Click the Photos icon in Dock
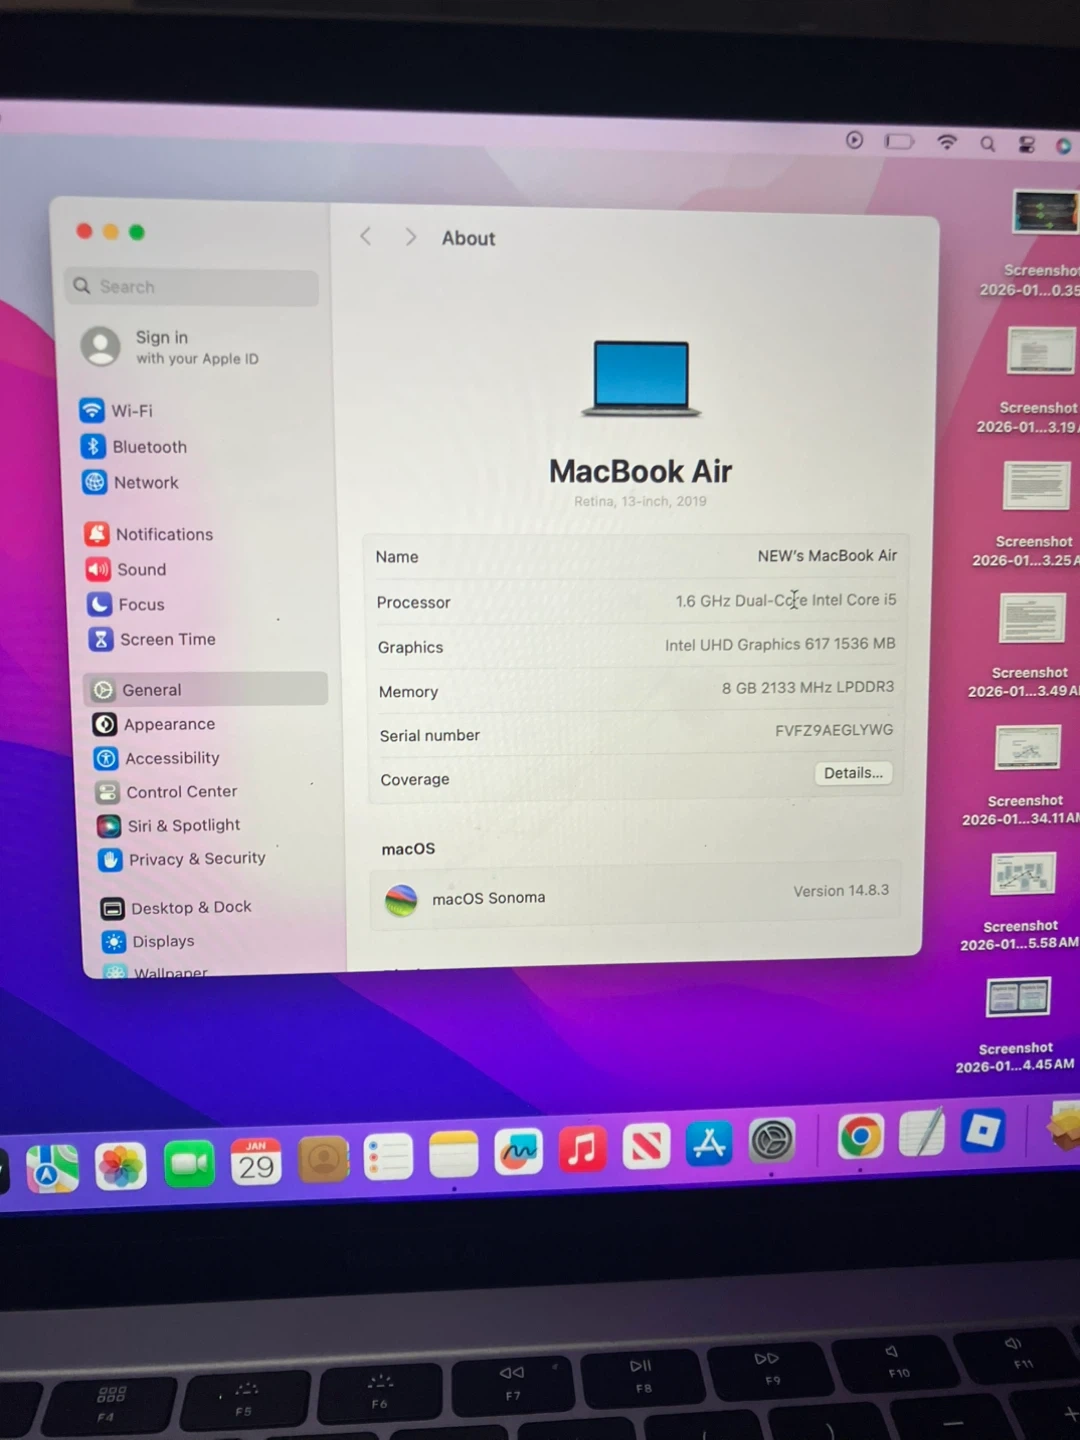 [121, 1167]
